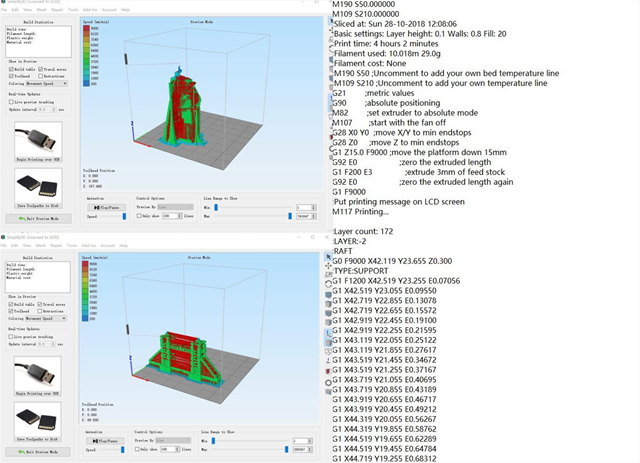Toggle Build table checkbox in the tower window
This screenshot has height=463, width=640.
pyautogui.click(x=12, y=68)
